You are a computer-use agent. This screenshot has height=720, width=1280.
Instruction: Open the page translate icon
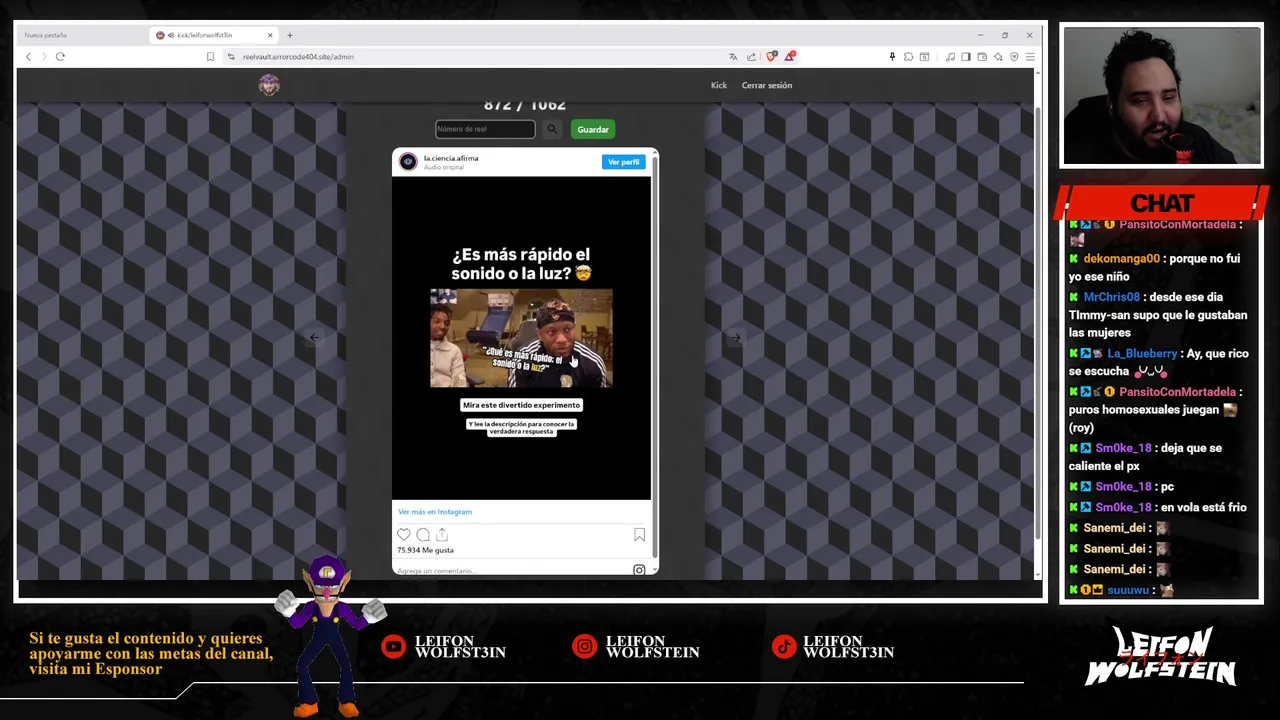733,57
